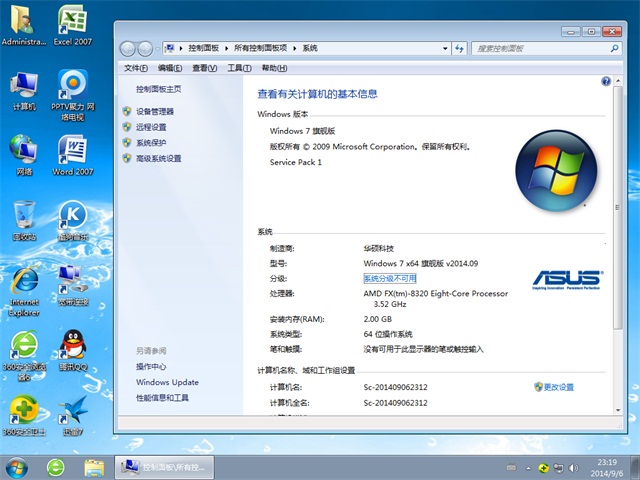The height and width of the screenshot is (480, 640).
Task: Open file explorer from taskbar
Action: [x=94, y=466]
